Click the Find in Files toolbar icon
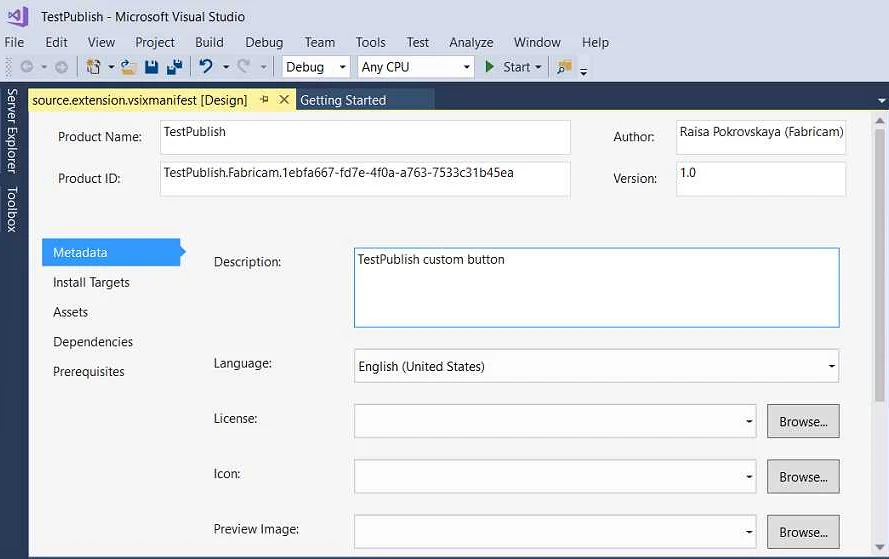The height and width of the screenshot is (559, 889). (x=564, y=67)
